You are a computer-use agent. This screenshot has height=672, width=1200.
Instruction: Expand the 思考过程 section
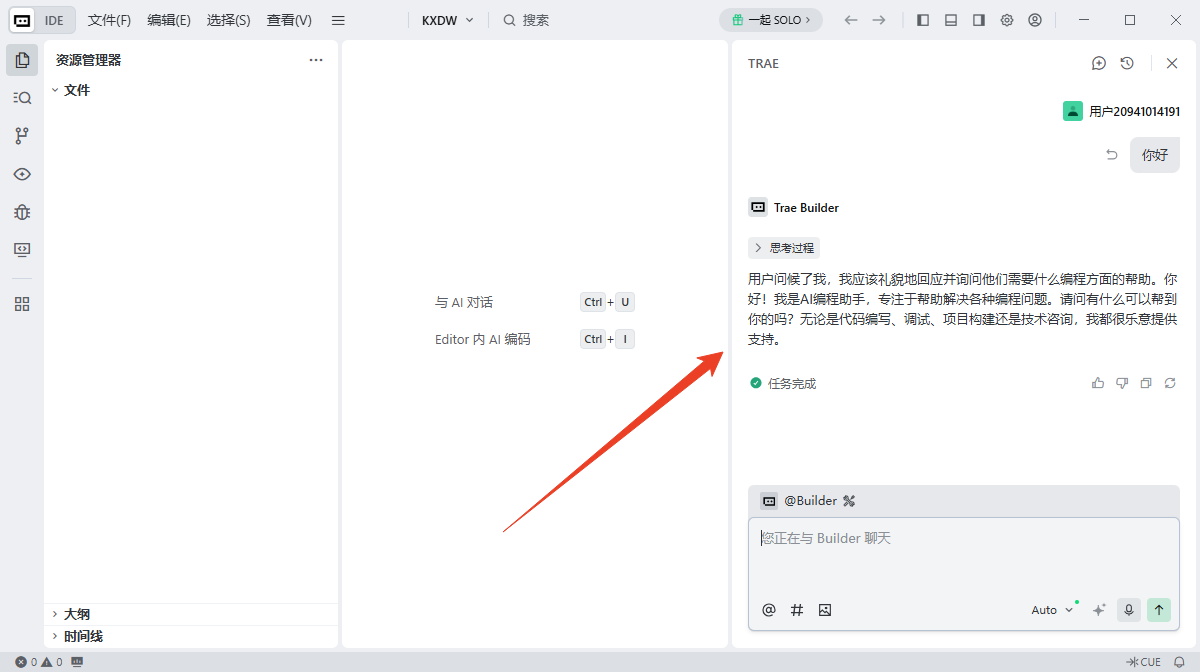tap(784, 247)
